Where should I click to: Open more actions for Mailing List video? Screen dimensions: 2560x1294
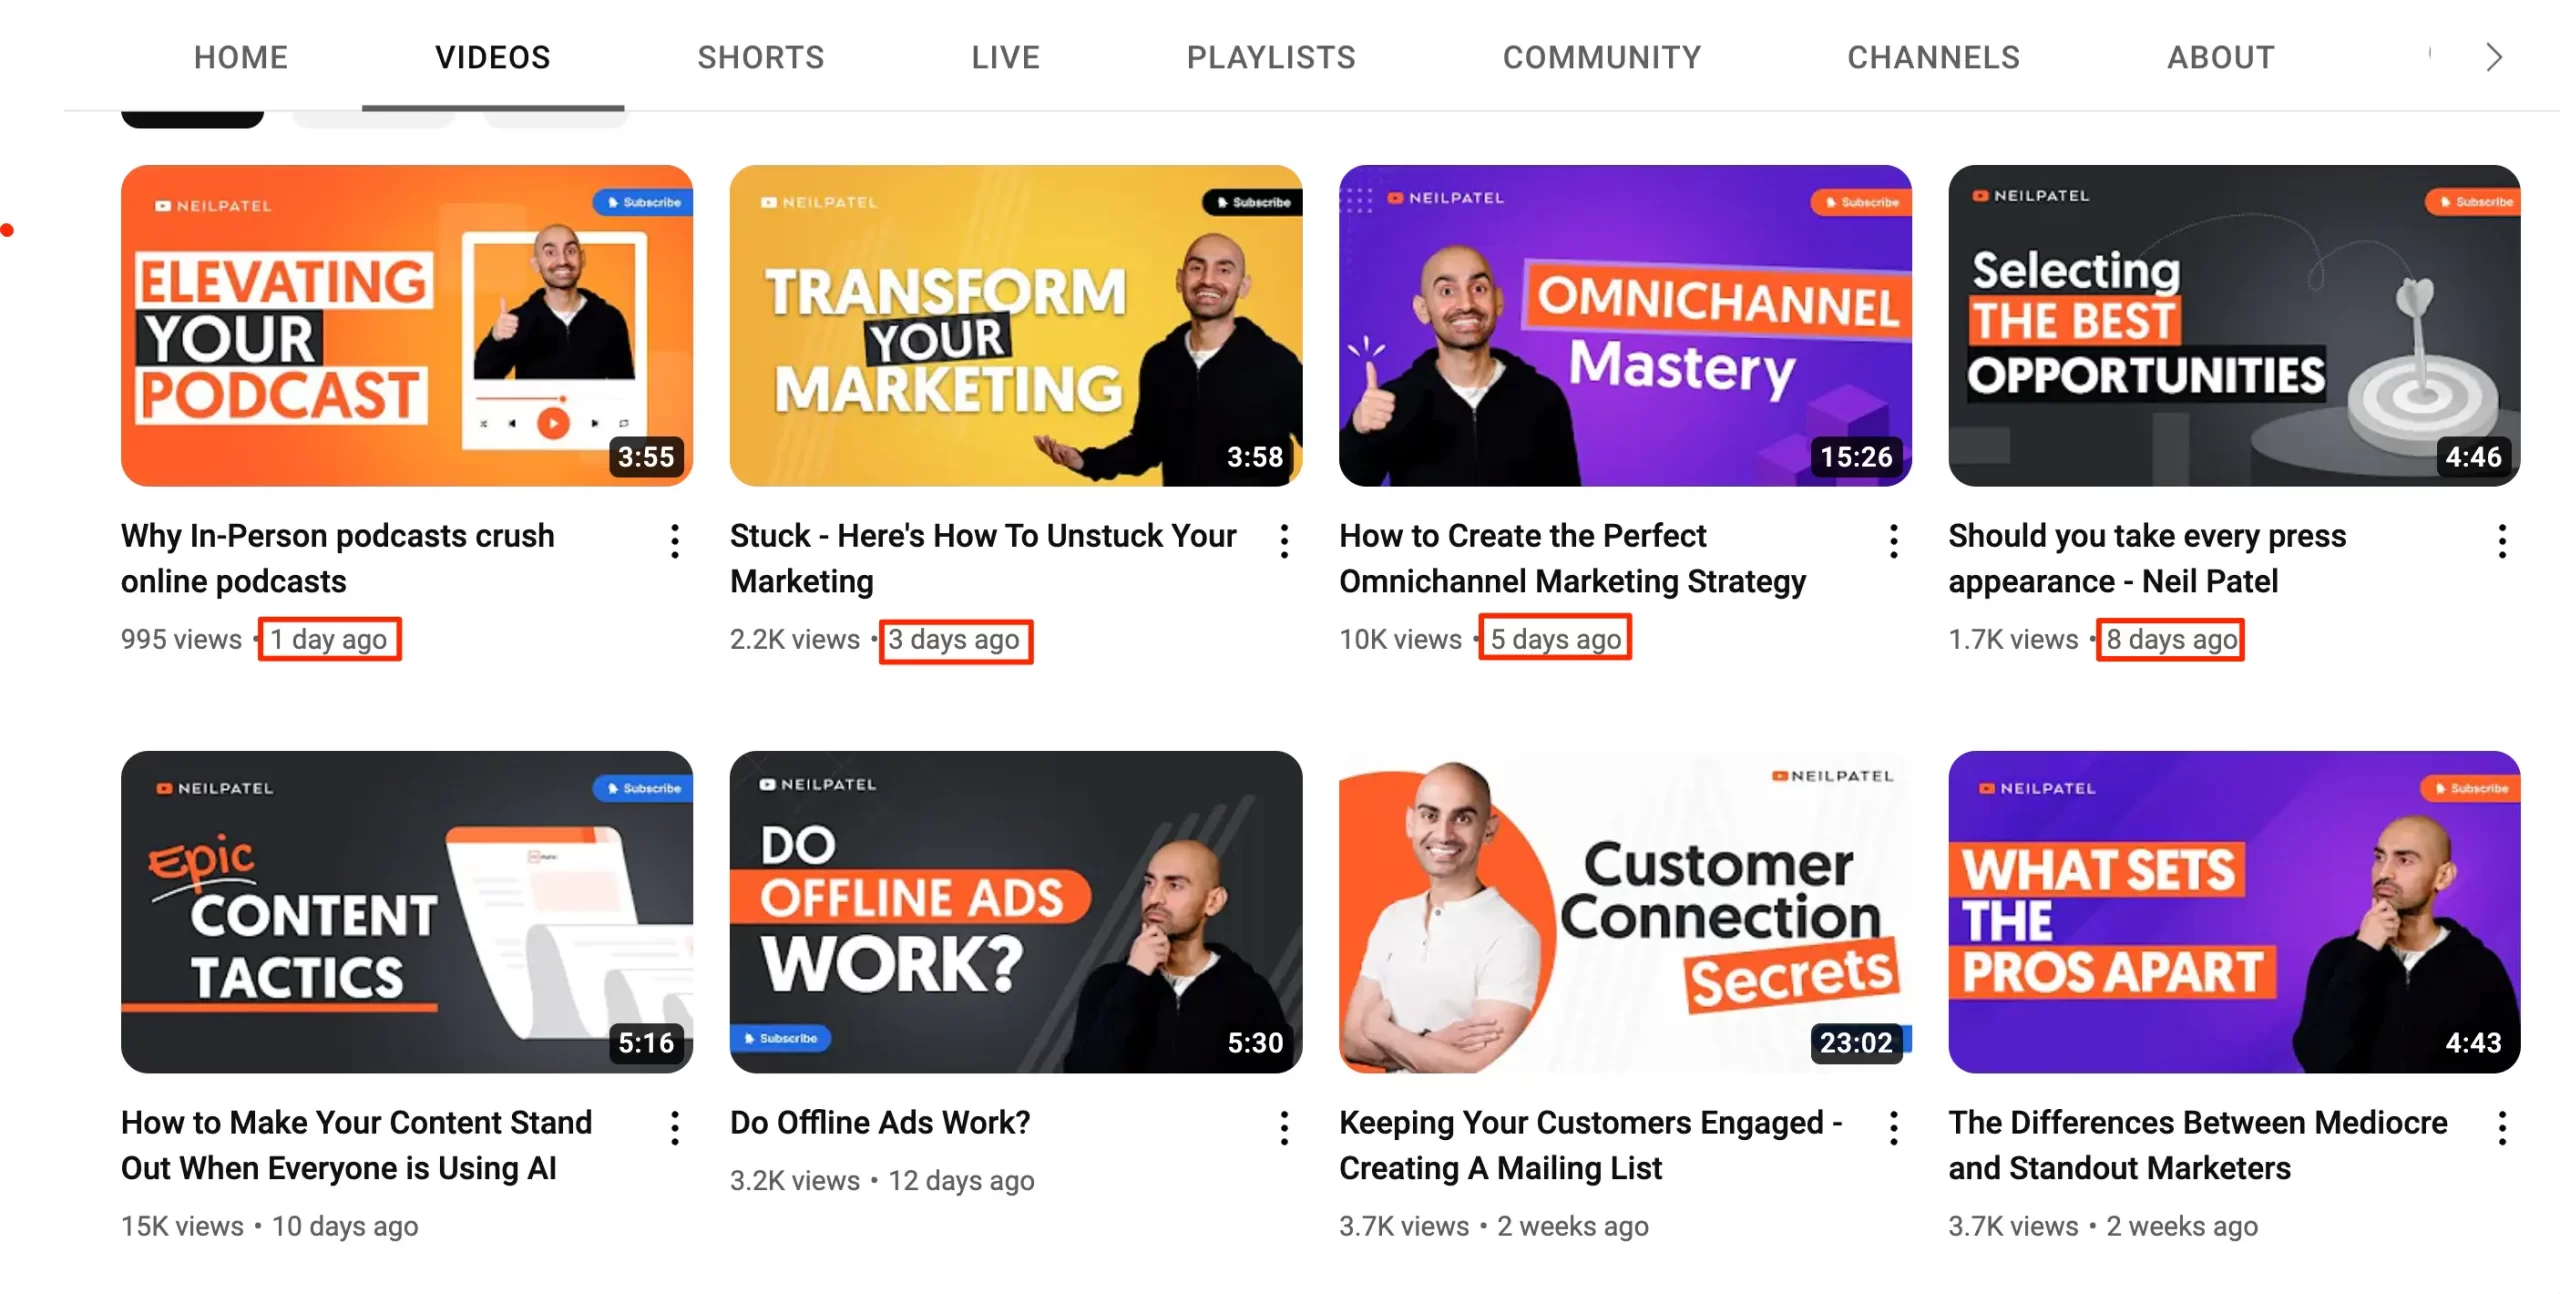coord(1893,1128)
